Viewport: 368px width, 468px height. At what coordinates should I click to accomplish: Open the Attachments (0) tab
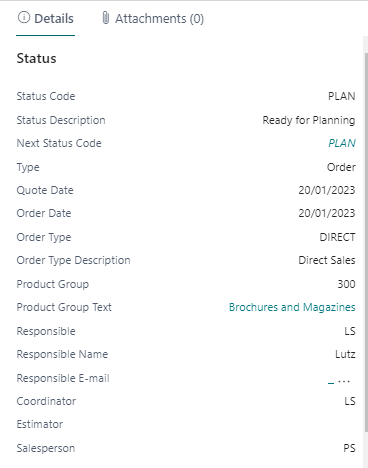(153, 18)
